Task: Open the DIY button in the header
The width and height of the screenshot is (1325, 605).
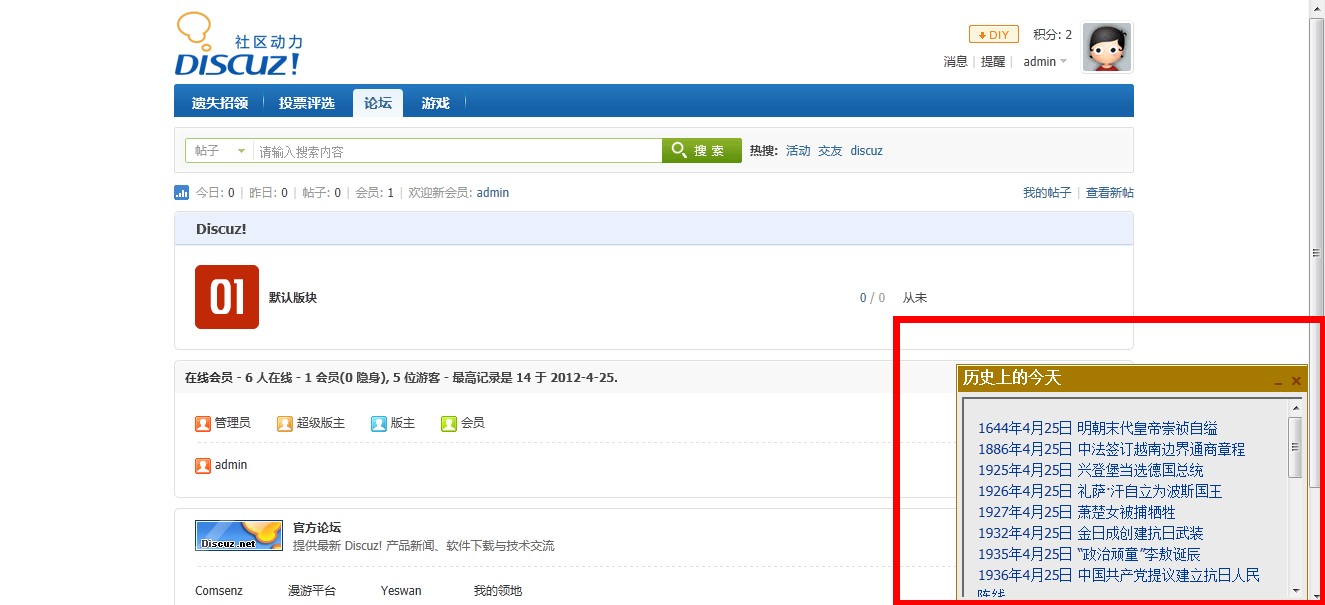Action: pyautogui.click(x=994, y=35)
